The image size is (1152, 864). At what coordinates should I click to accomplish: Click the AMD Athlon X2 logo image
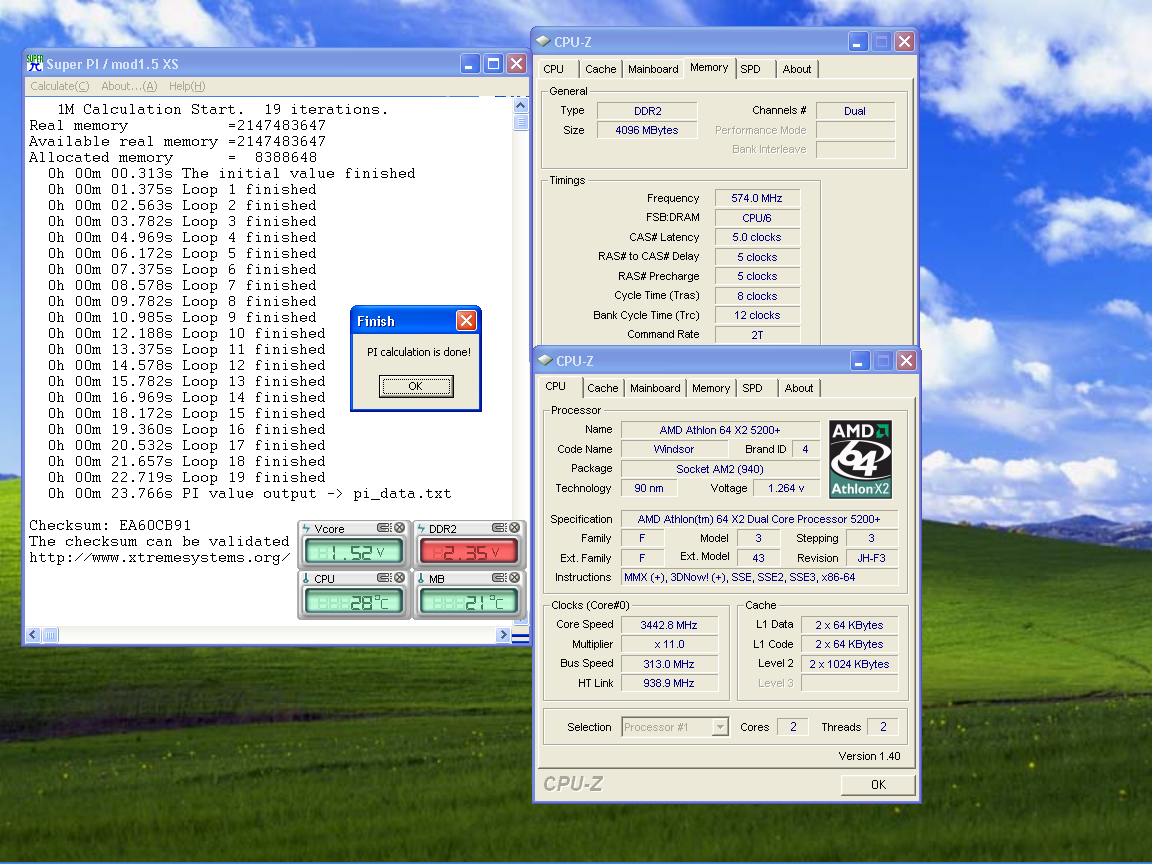tap(860, 460)
